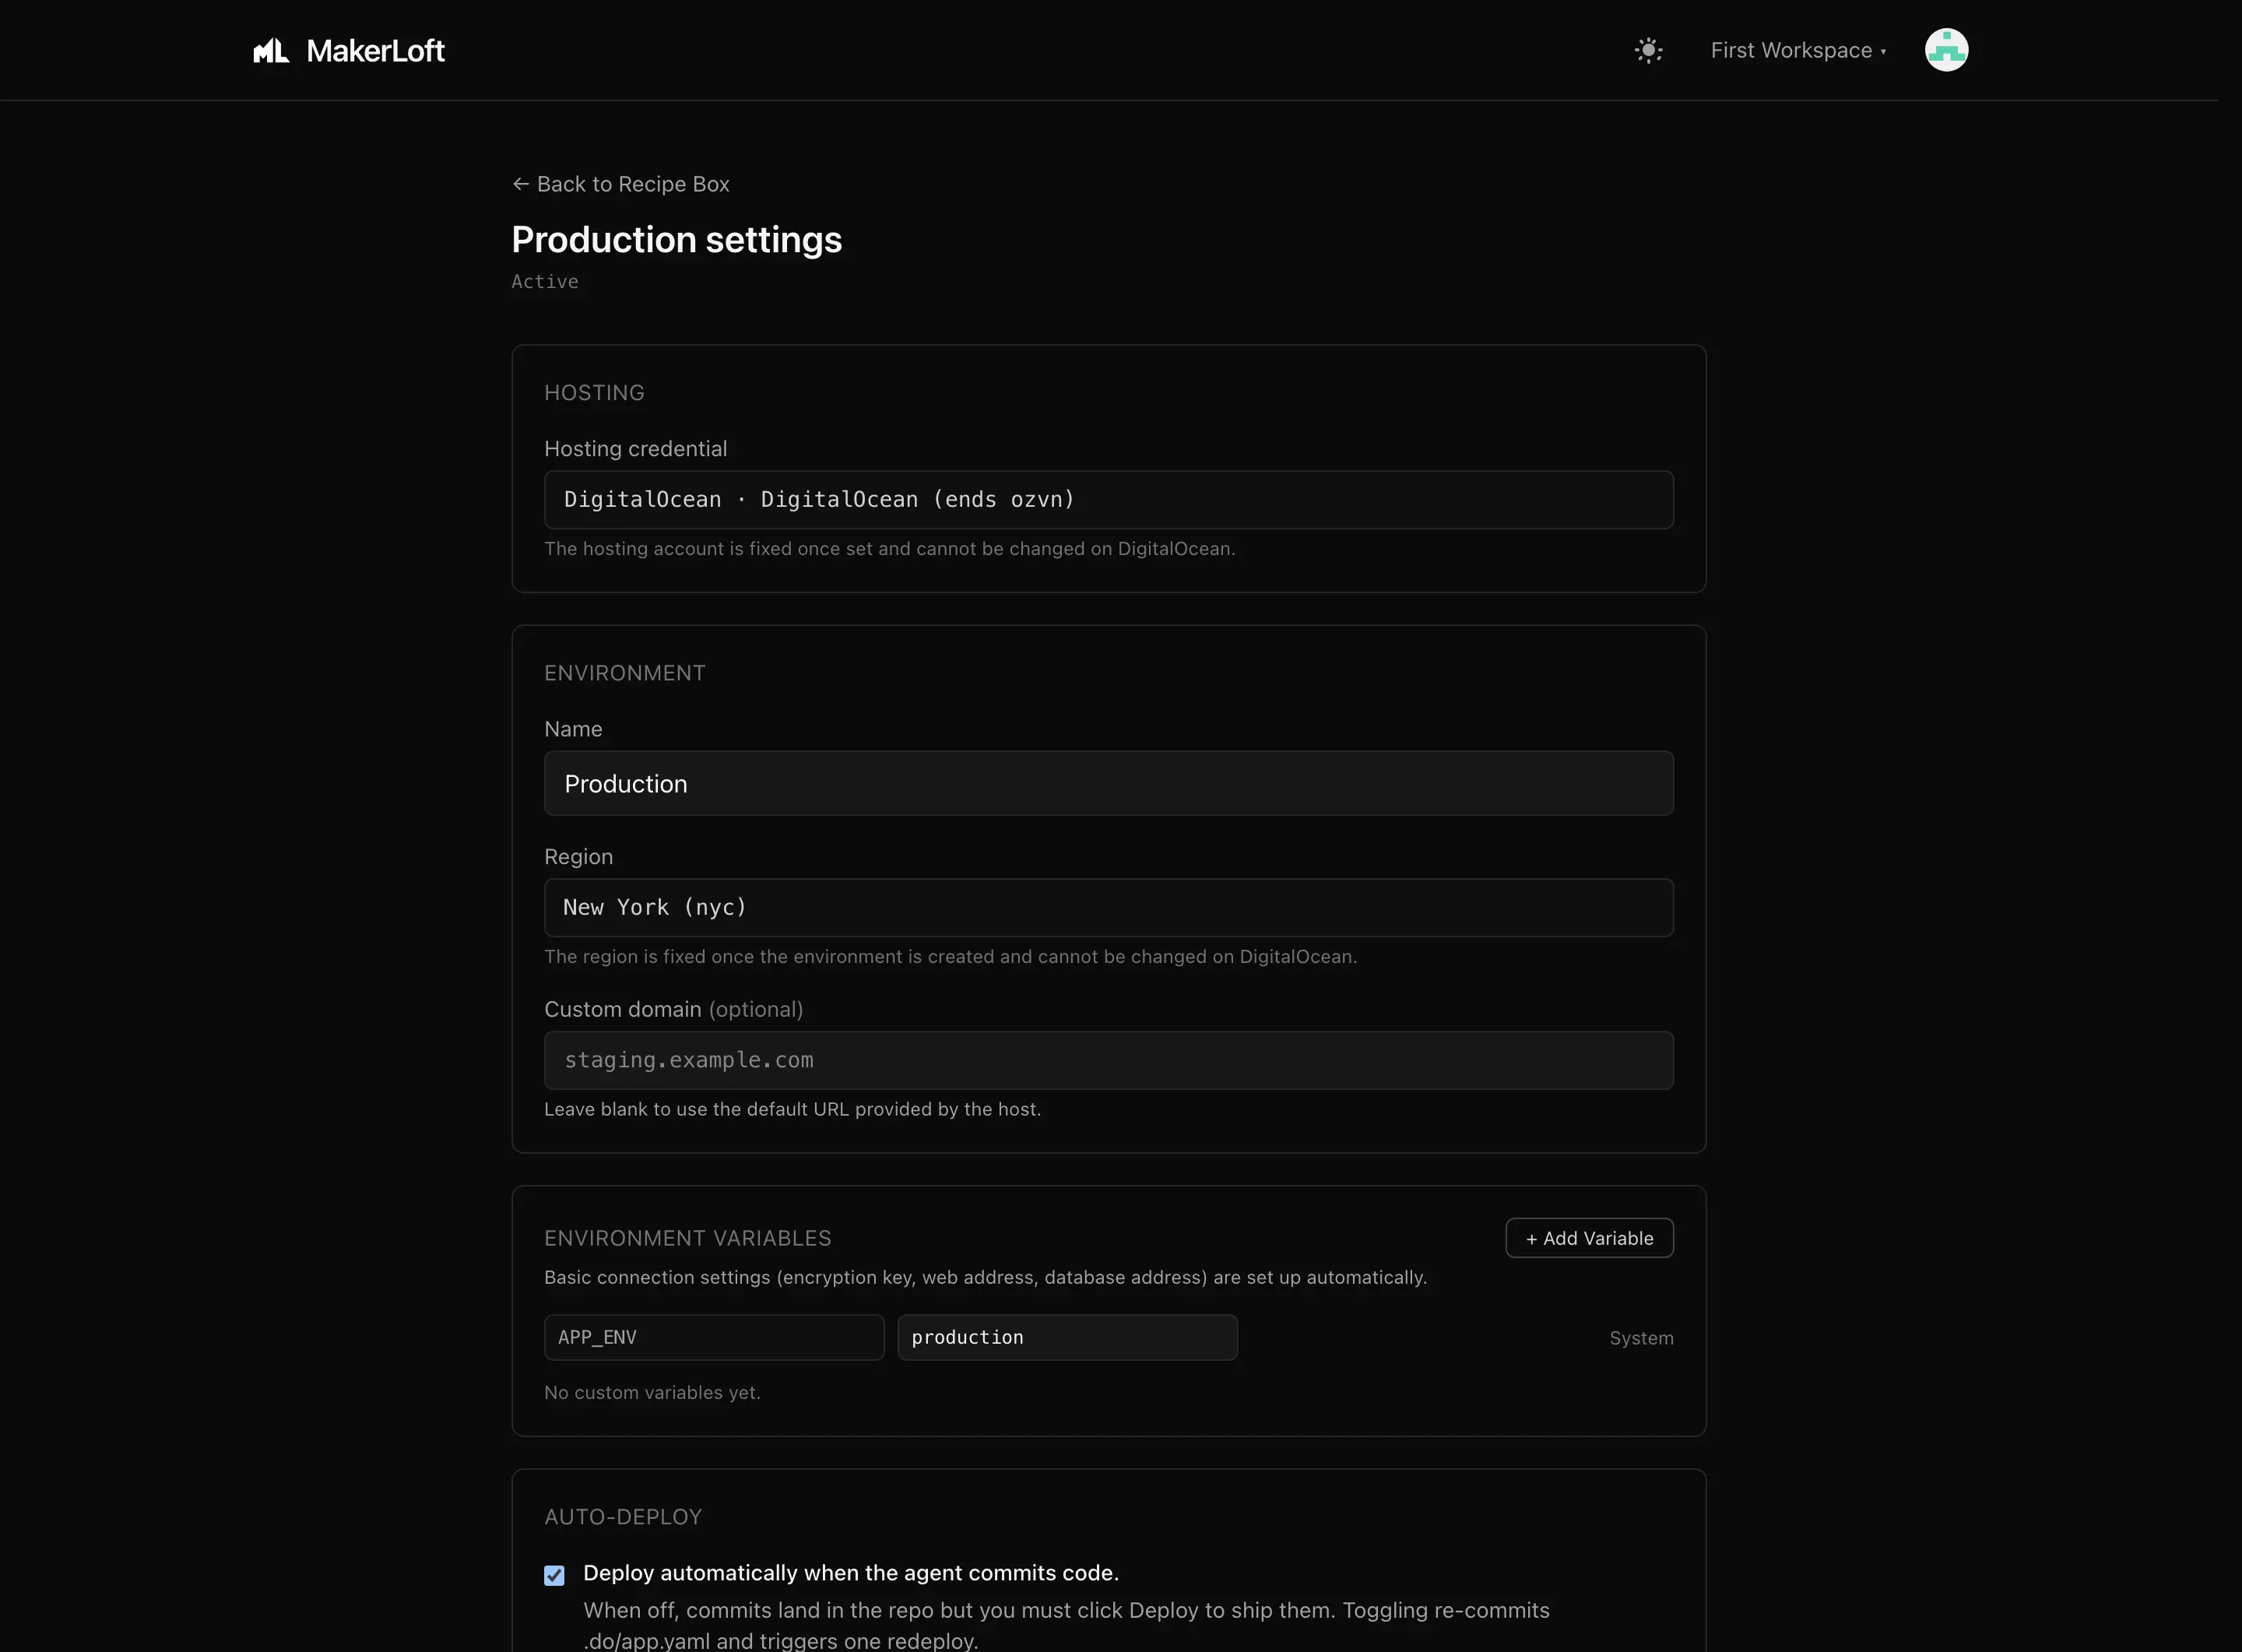2242x1652 pixels.
Task: Open the First Workspace switcher dropdown
Action: click(x=1798, y=50)
